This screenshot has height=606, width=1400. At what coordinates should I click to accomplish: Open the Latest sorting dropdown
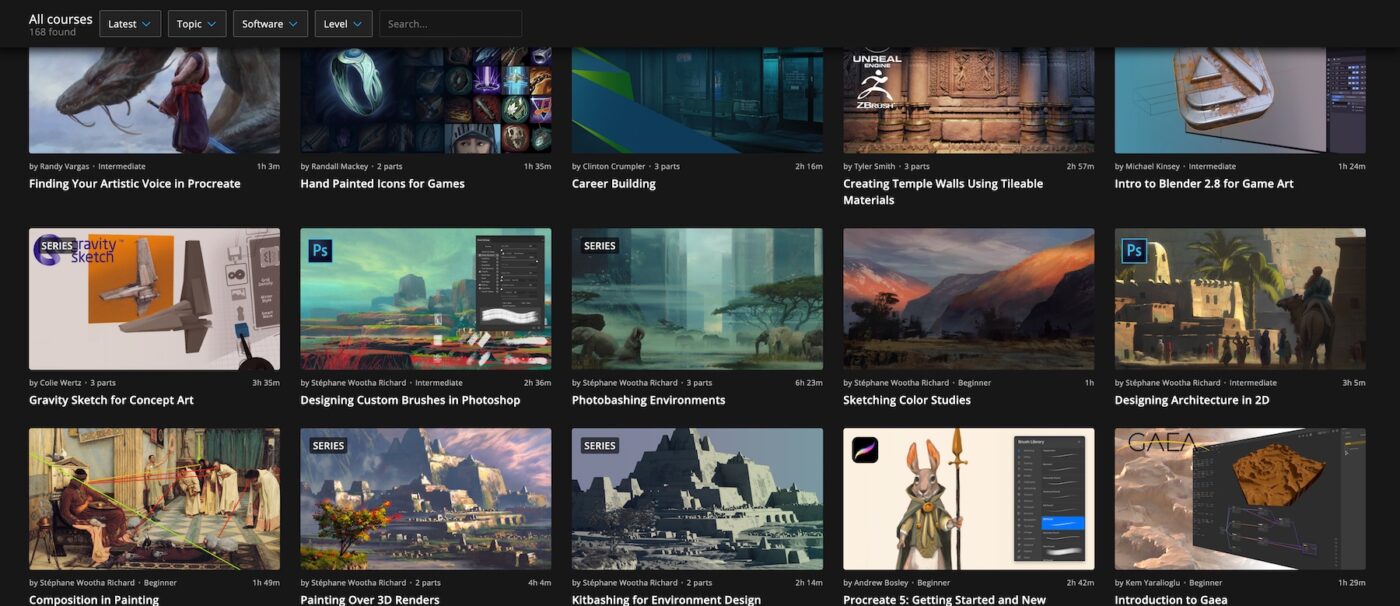pyautogui.click(x=129, y=23)
